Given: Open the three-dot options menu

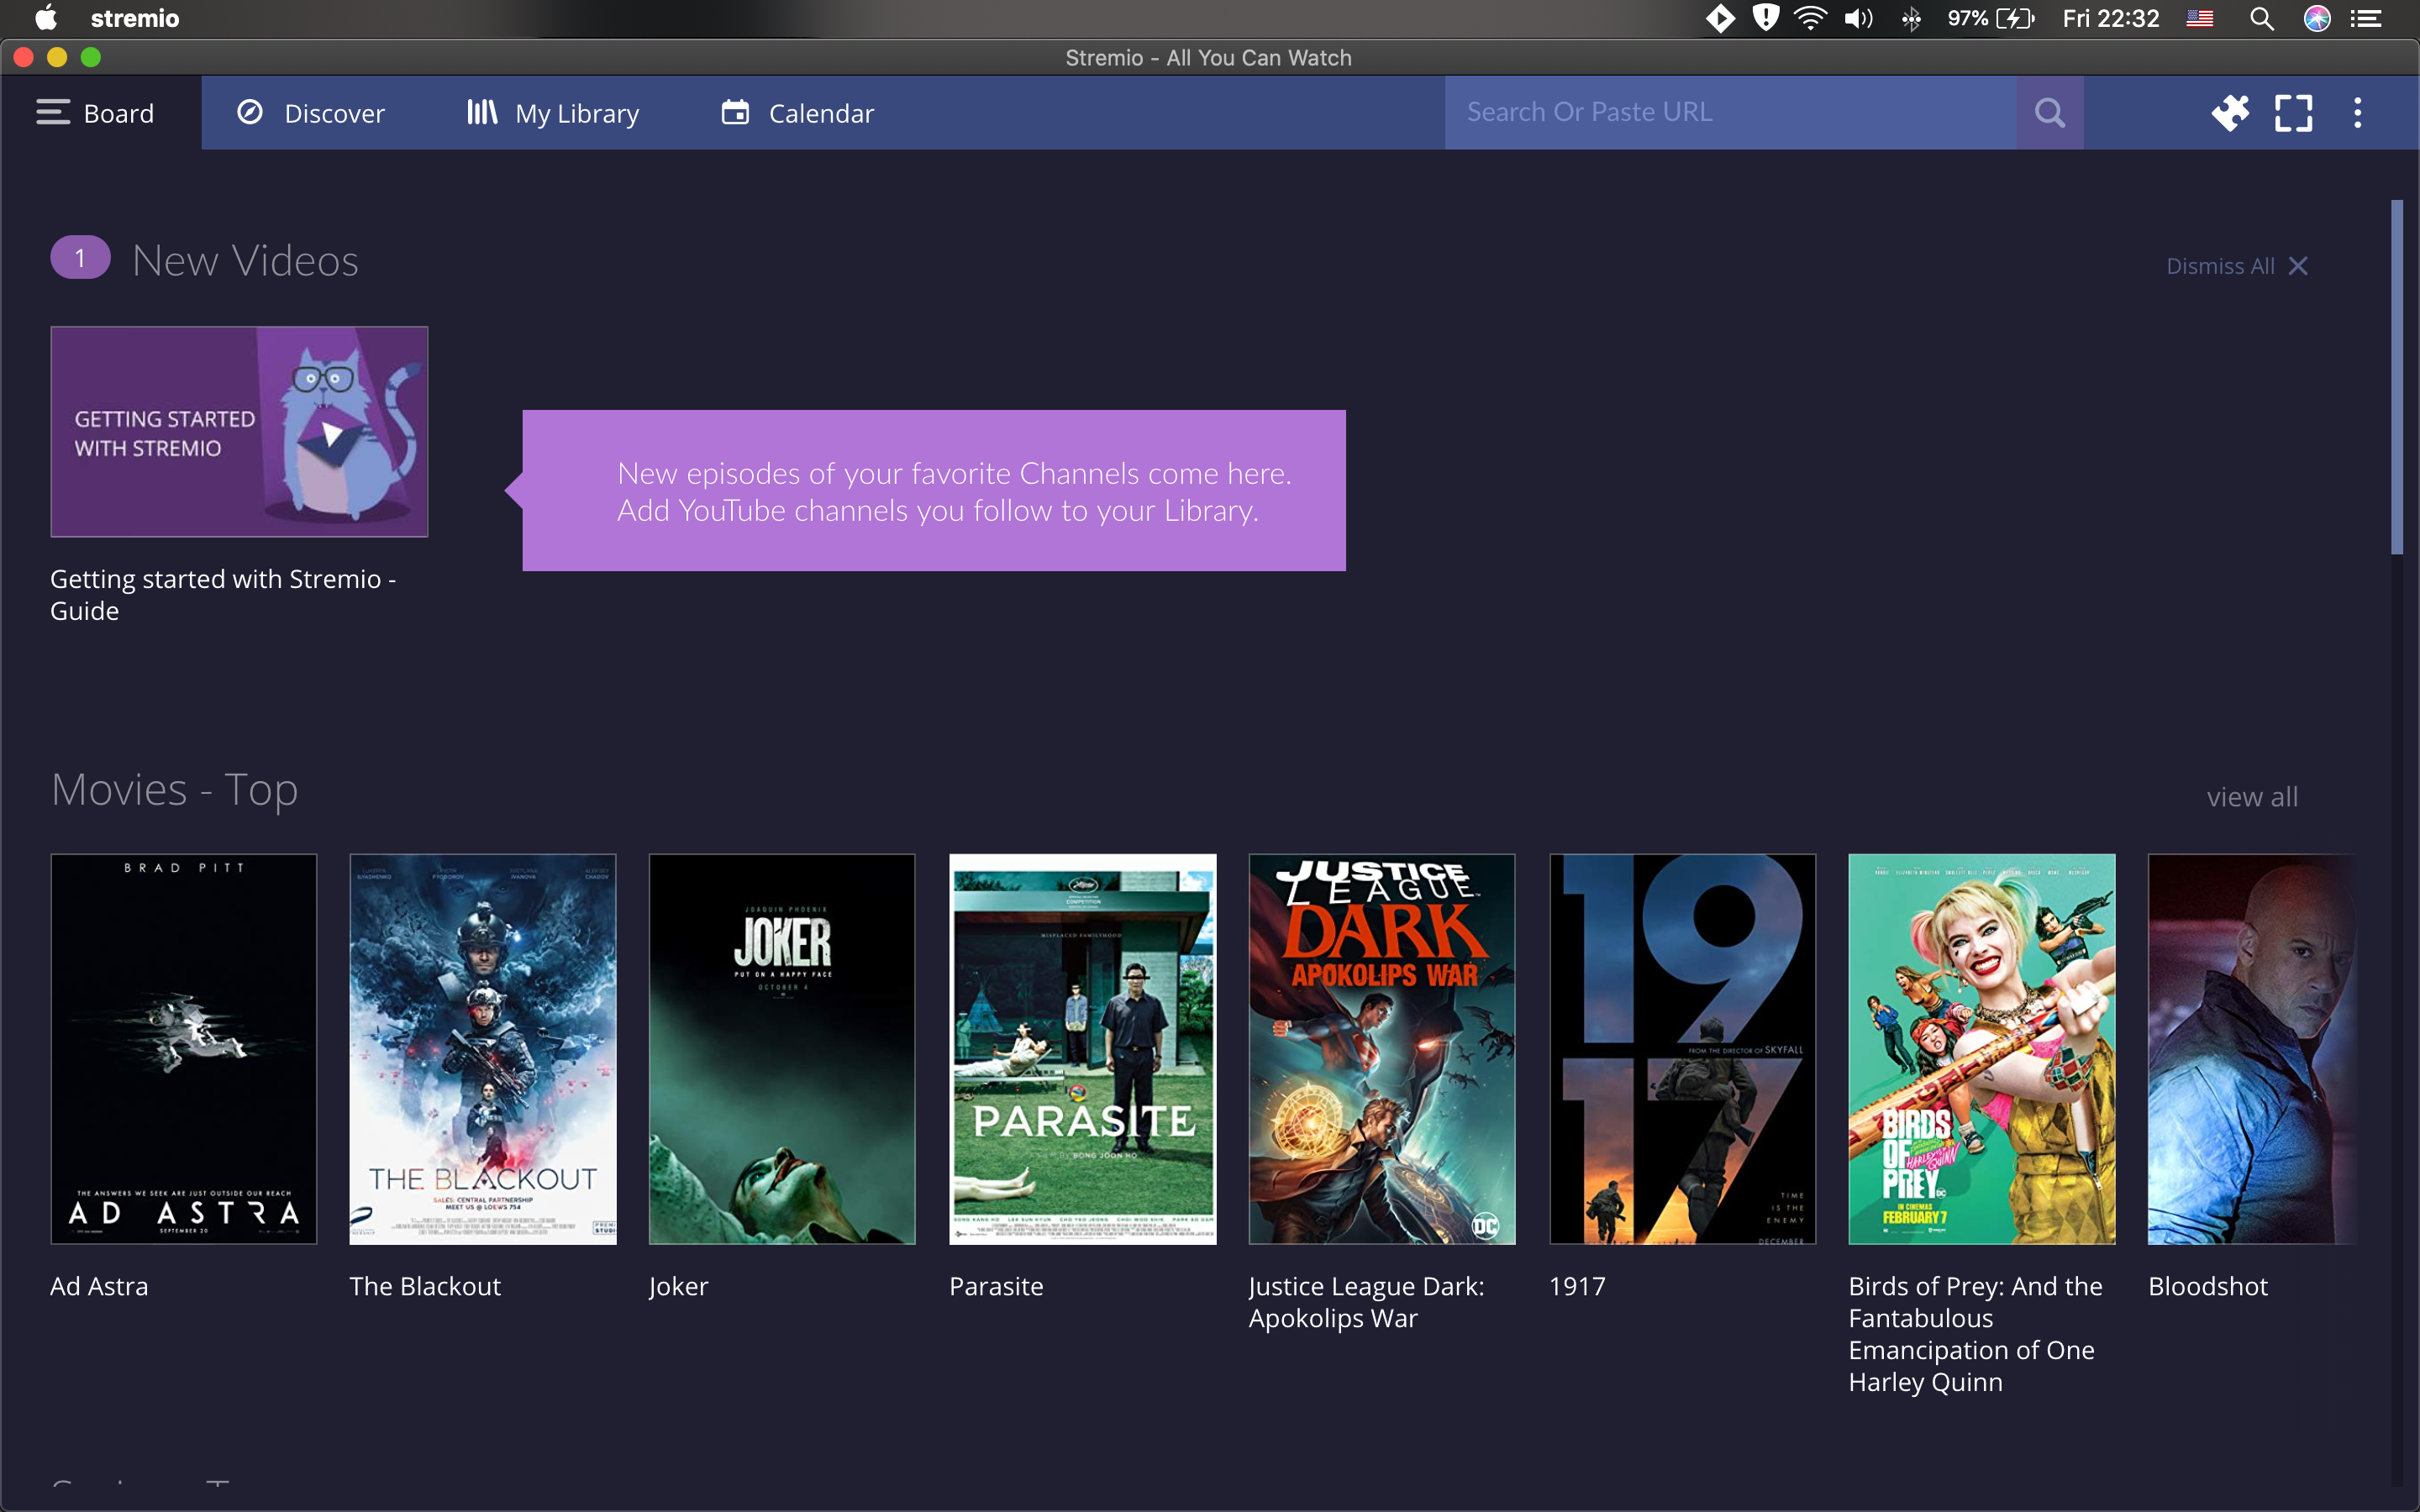Looking at the screenshot, I should pos(2358,112).
